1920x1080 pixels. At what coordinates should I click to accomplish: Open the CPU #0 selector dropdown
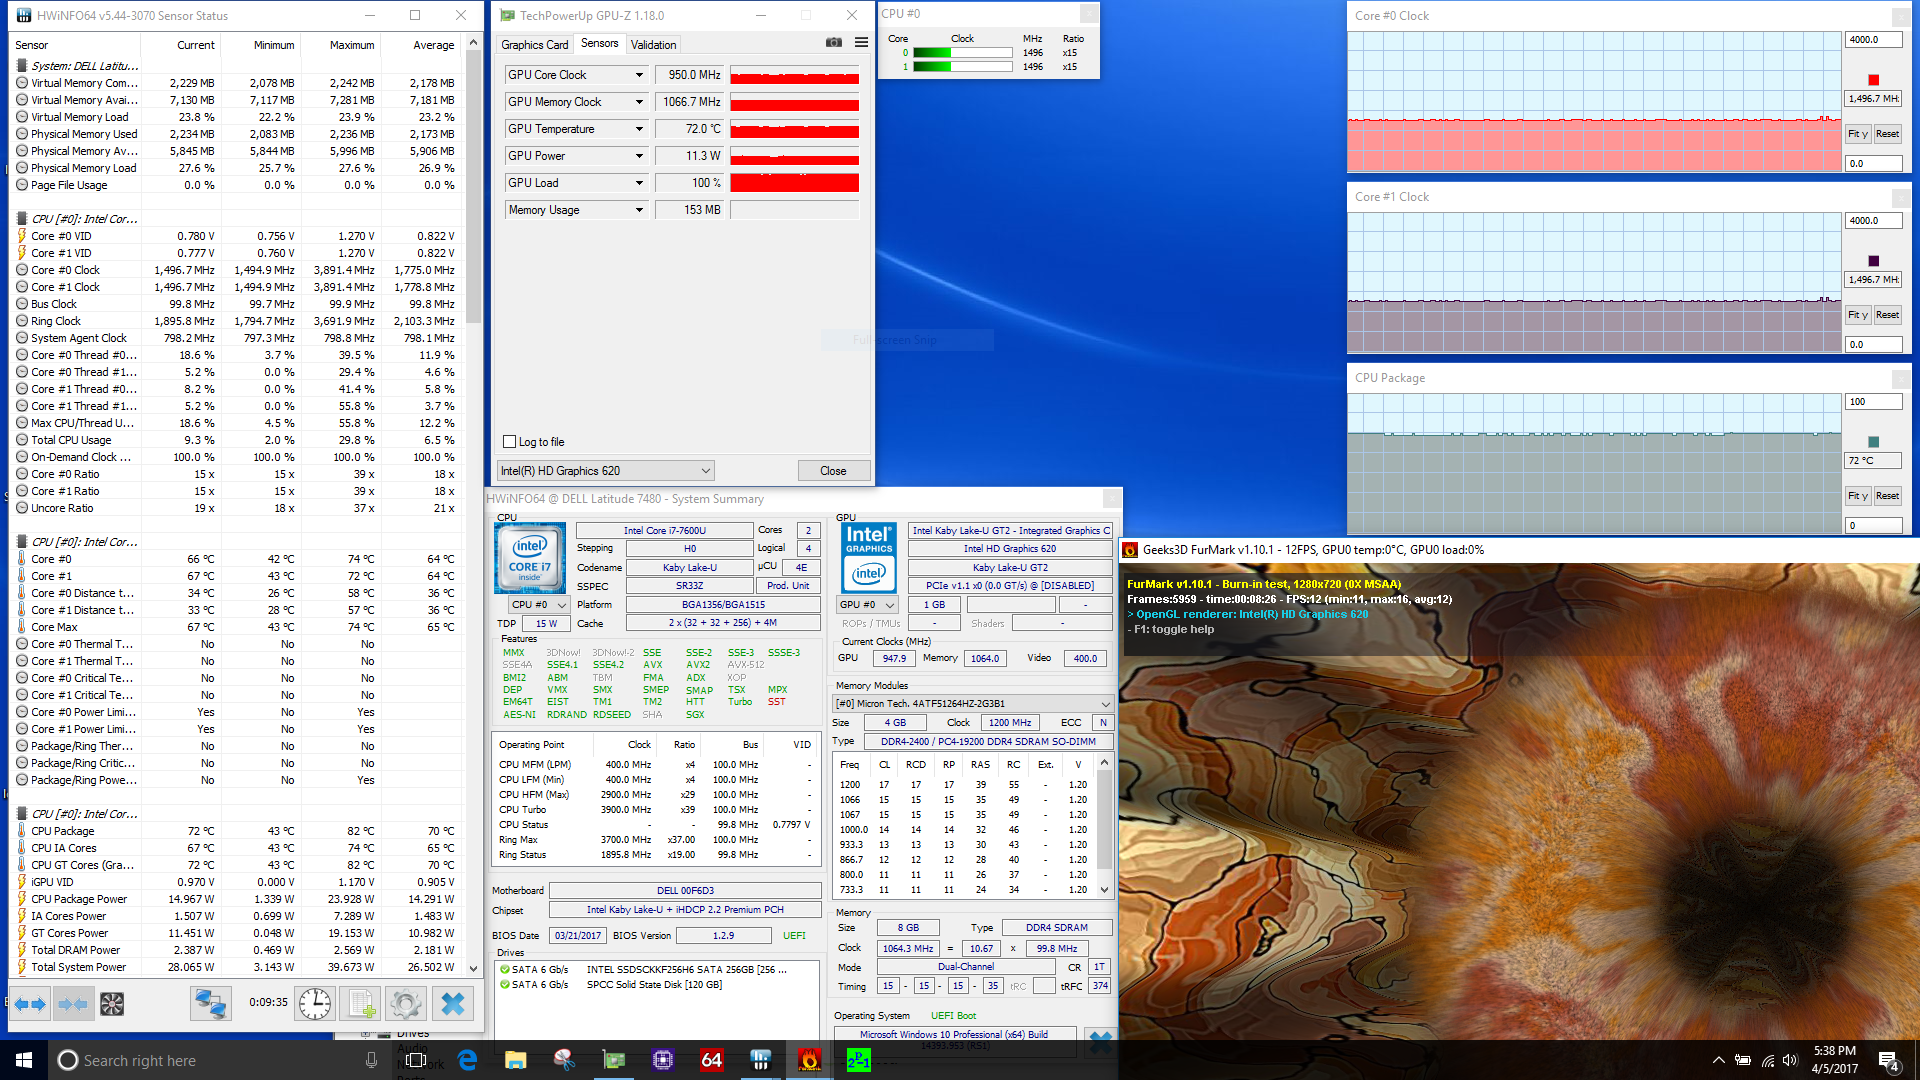click(540, 605)
